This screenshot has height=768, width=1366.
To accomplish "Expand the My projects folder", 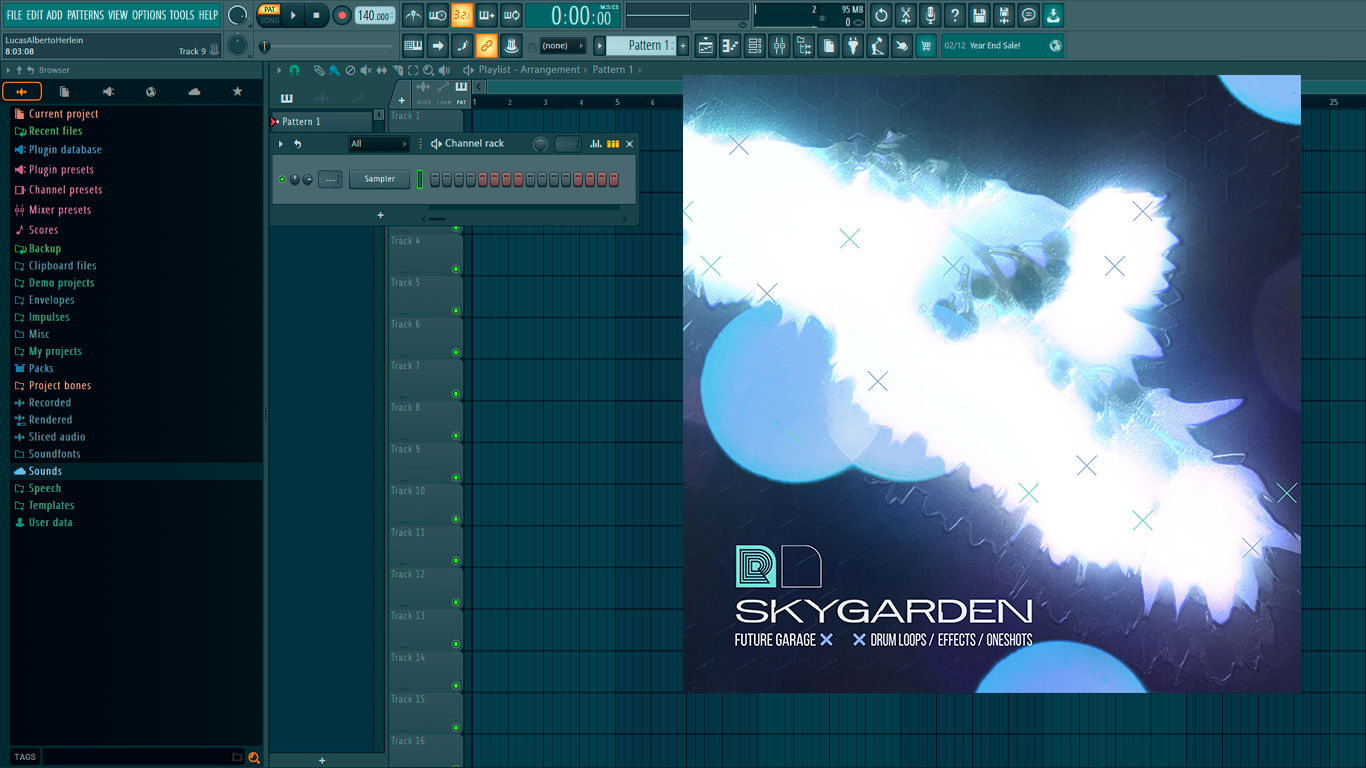I will pos(55,351).
